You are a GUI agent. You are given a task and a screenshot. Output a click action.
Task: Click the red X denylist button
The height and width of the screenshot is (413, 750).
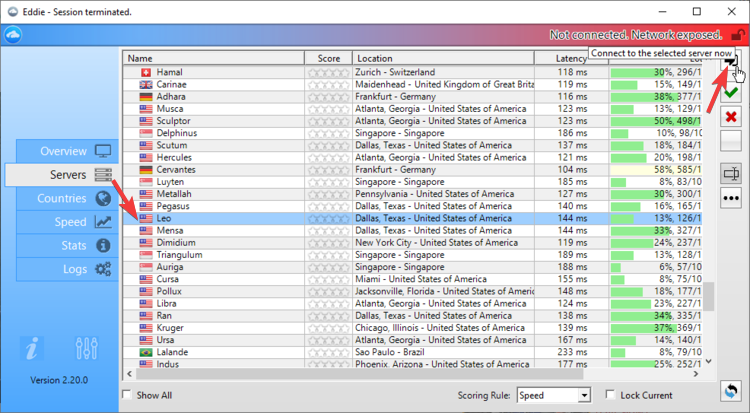coord(732,117)
